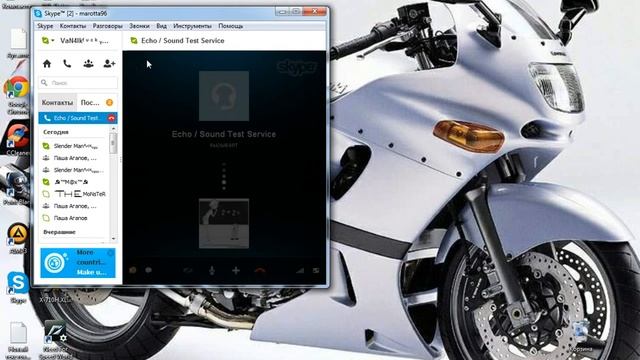Create a group via people icon
The image size is (640, 360).
click(88, 64)
